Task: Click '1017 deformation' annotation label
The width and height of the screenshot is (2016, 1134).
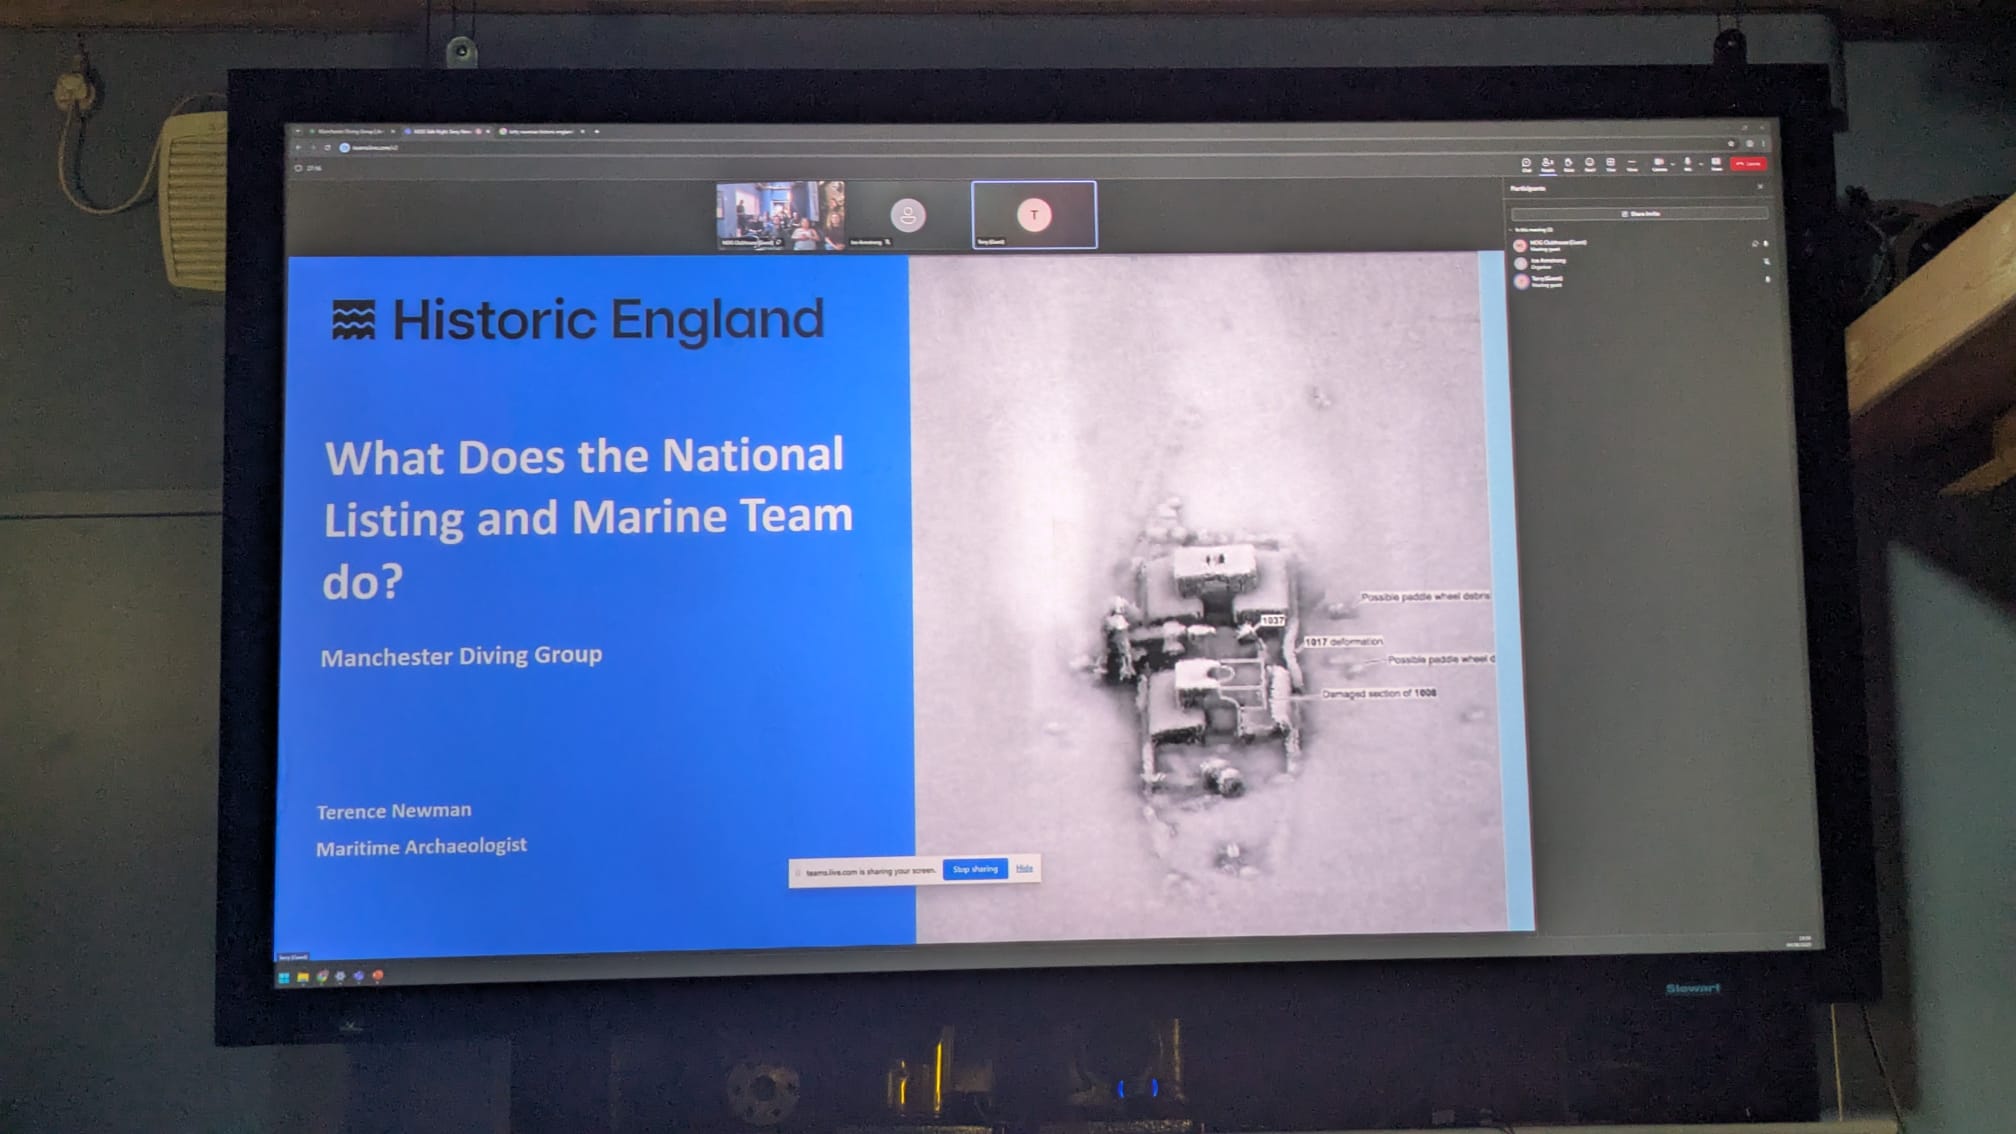Action: tap(1344, 642)
